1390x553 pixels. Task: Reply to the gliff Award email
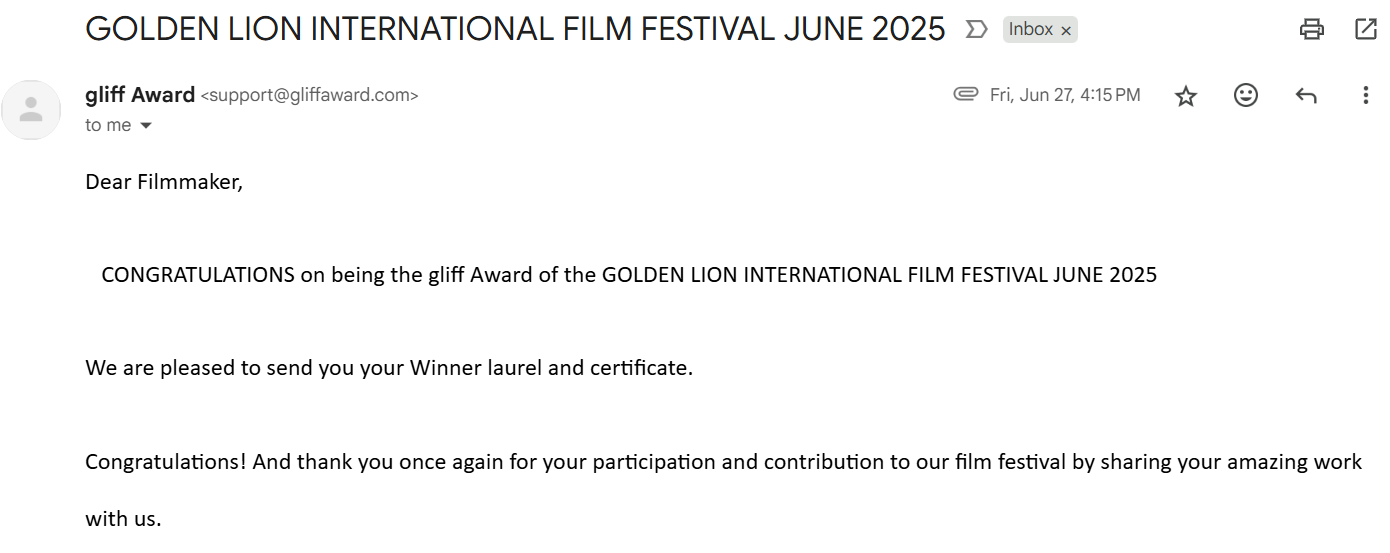[x=1306, y=96]
